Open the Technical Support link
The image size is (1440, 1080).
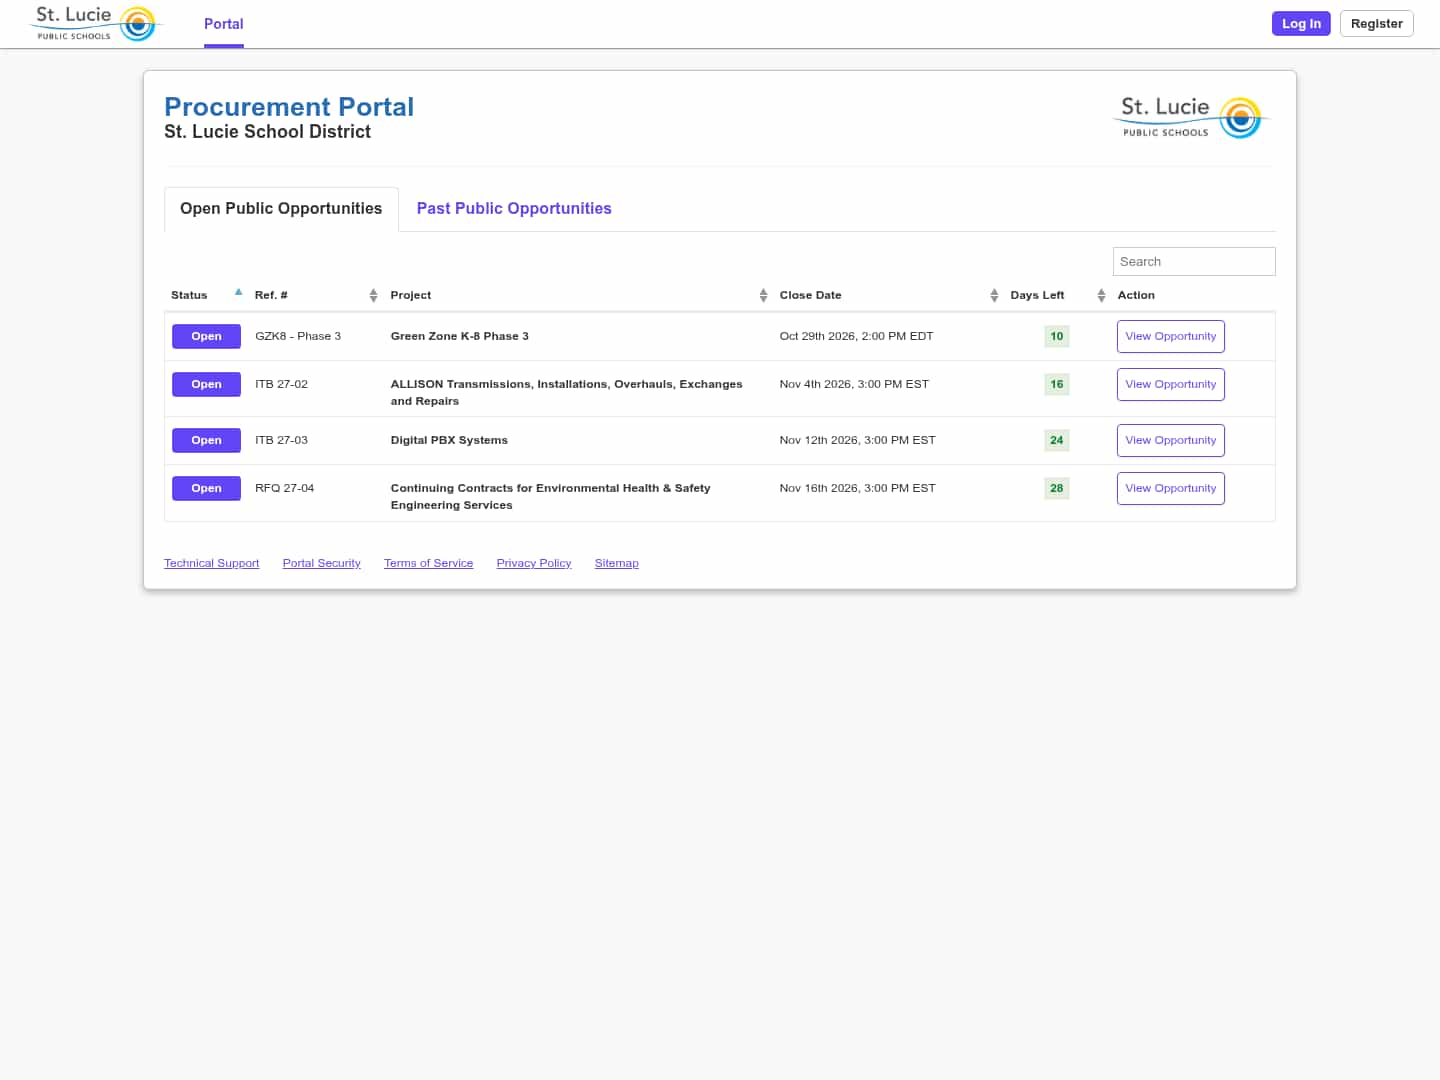click(212, 563)
